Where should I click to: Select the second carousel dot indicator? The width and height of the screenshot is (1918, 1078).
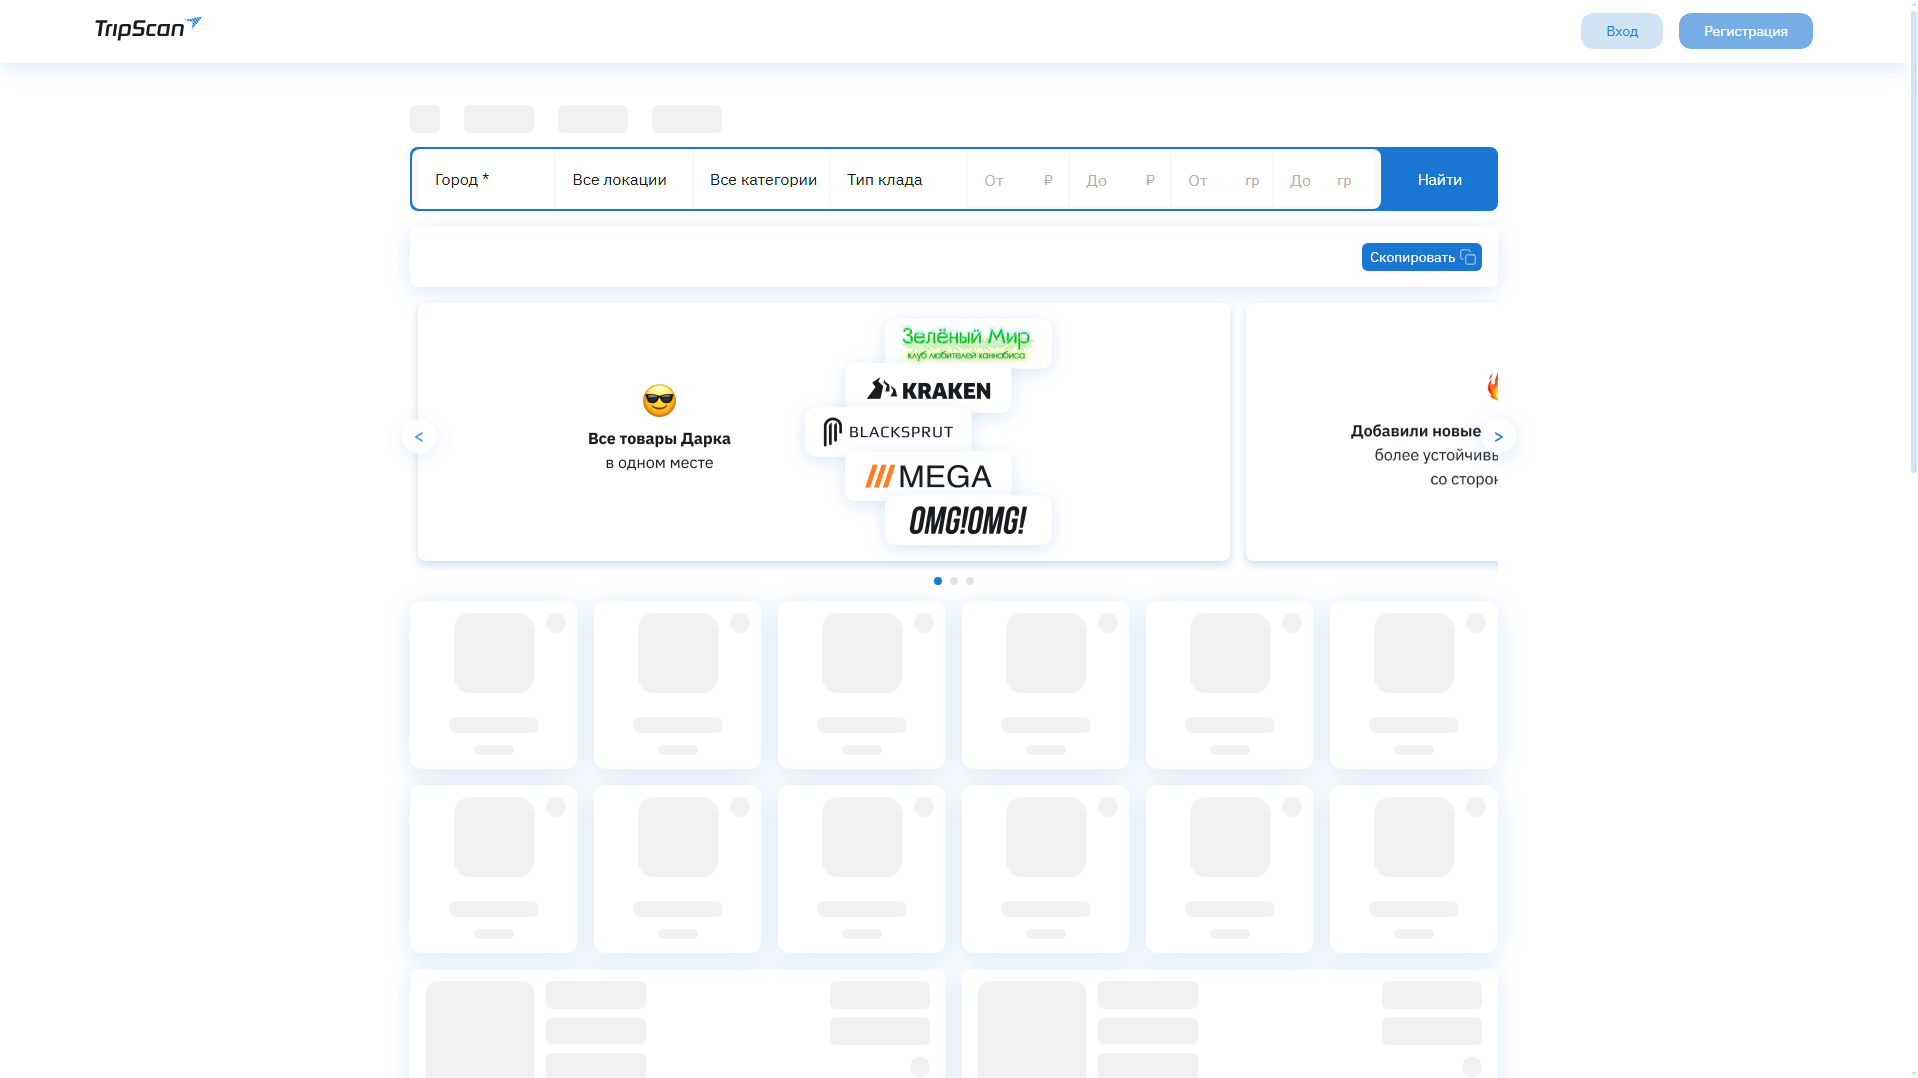954,581
